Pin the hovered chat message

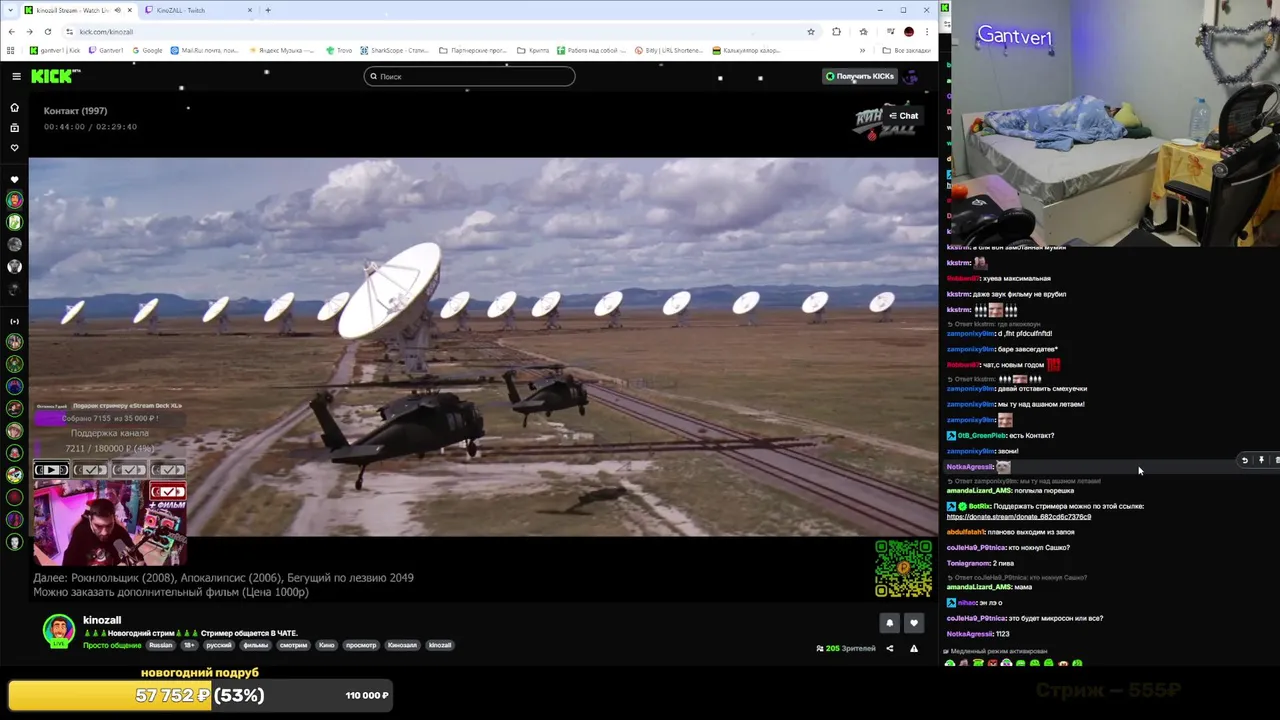click(1262, 461)
